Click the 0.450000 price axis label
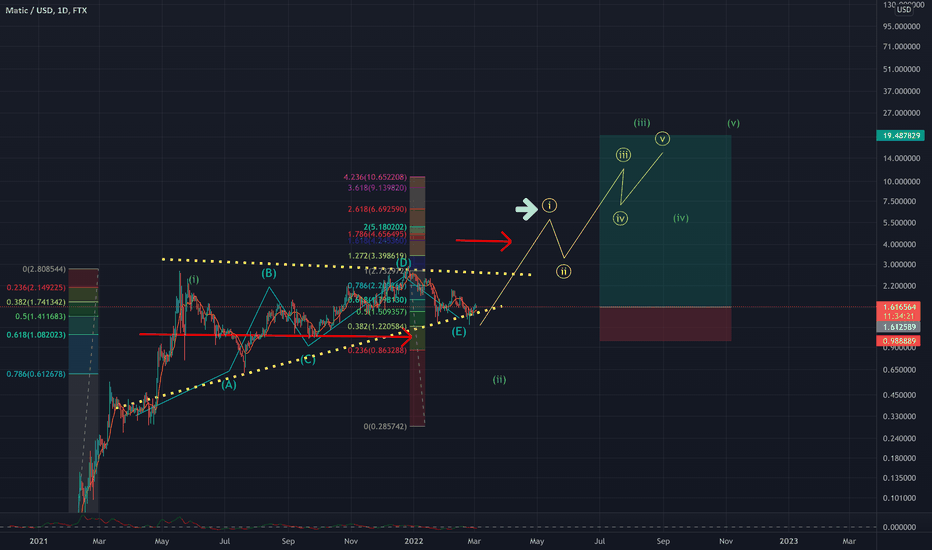 pyautogui.click(x=899, y=395)
